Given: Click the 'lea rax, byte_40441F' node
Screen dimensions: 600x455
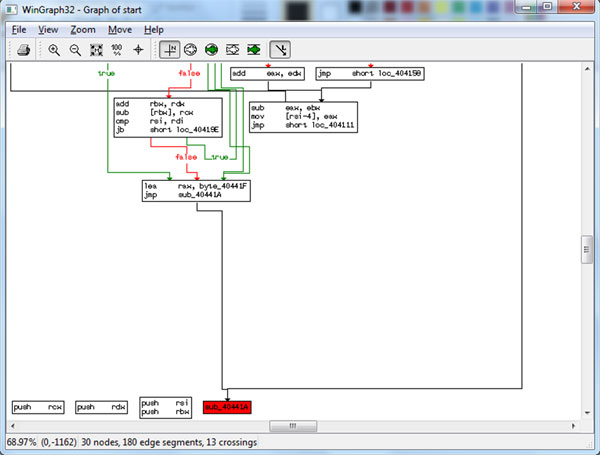Looking at the screenshot, I should 196,191.
